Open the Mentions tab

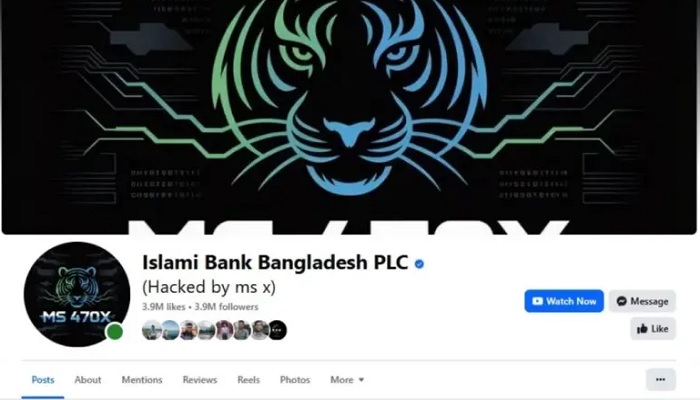pos(142,380)
